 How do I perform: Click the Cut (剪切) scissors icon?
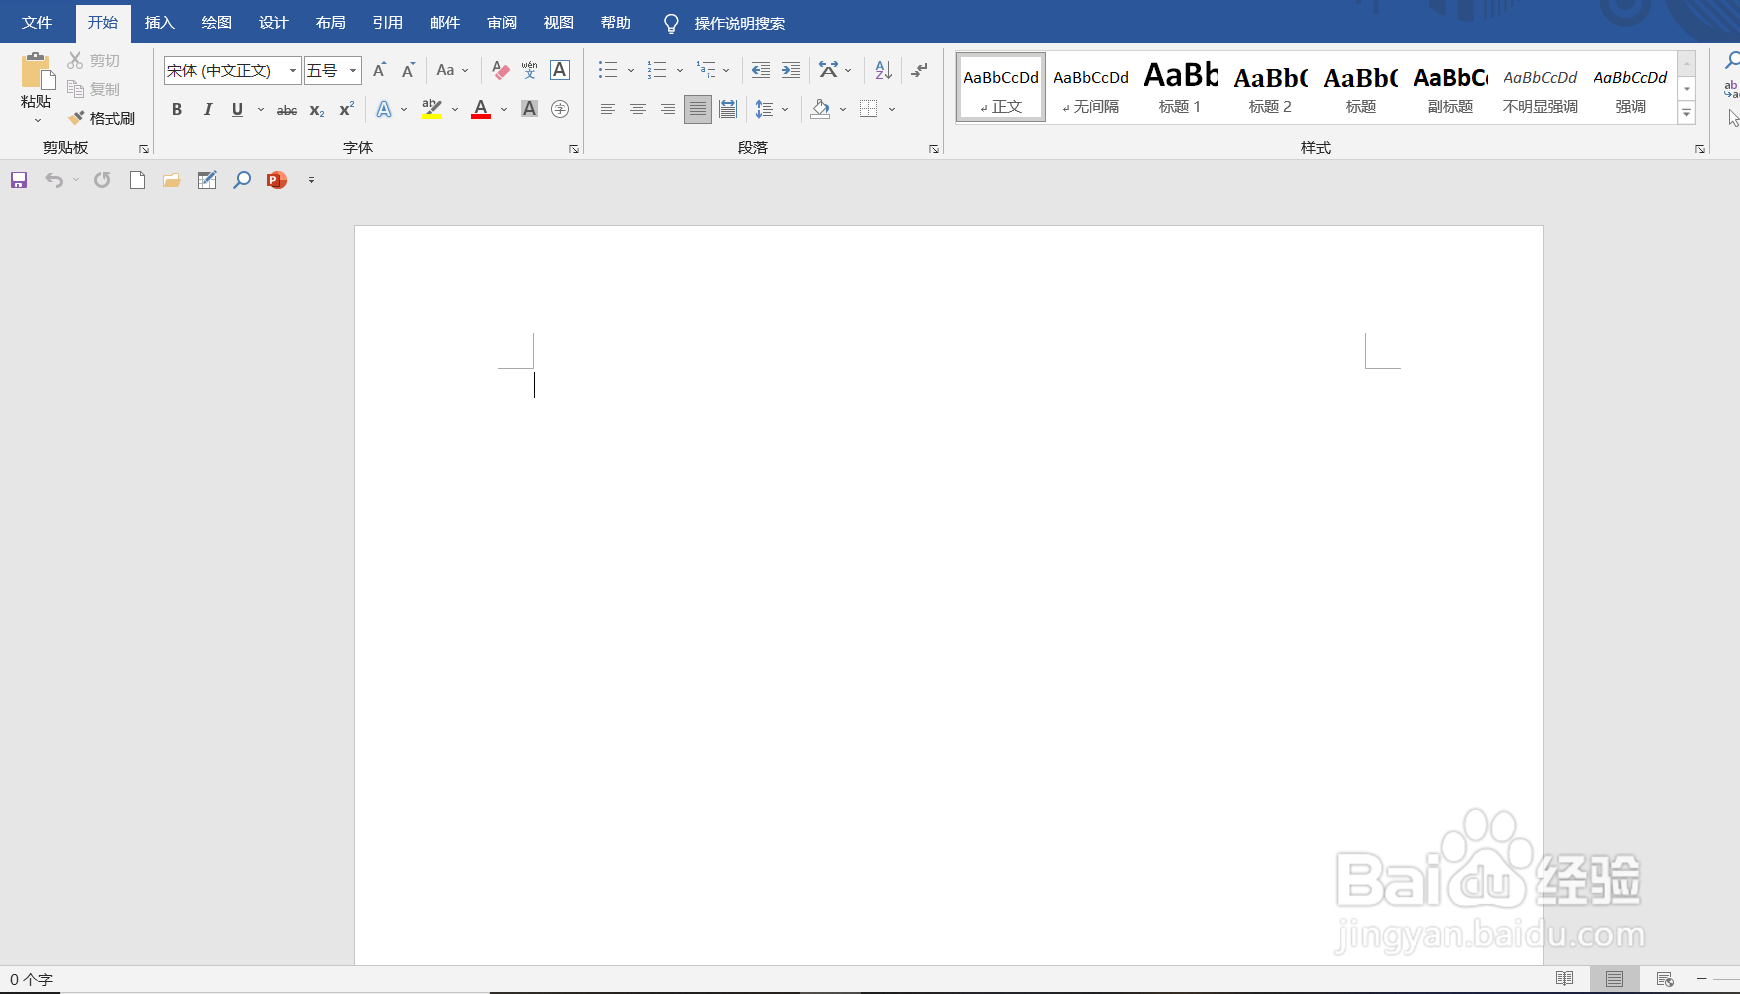[x=75, y=60]
